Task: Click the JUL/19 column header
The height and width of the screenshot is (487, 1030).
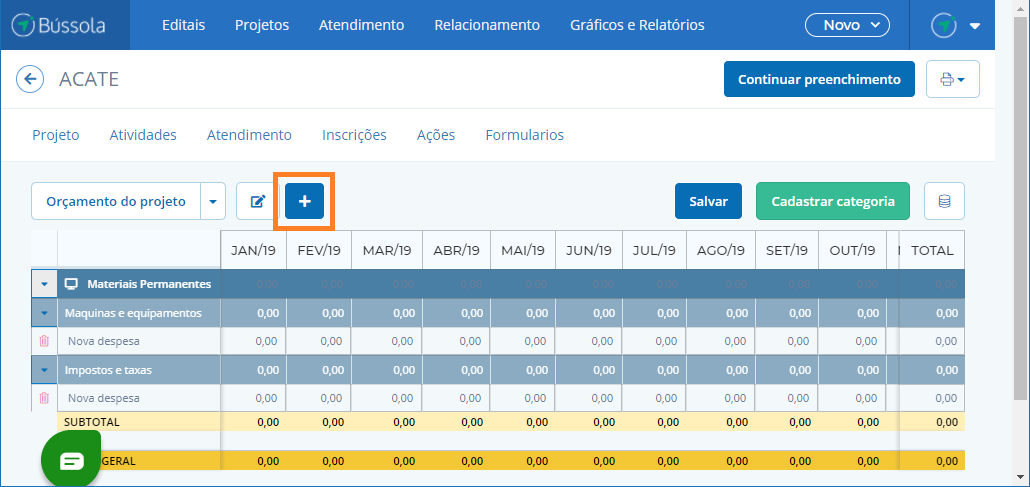Action: pos(654,250)
